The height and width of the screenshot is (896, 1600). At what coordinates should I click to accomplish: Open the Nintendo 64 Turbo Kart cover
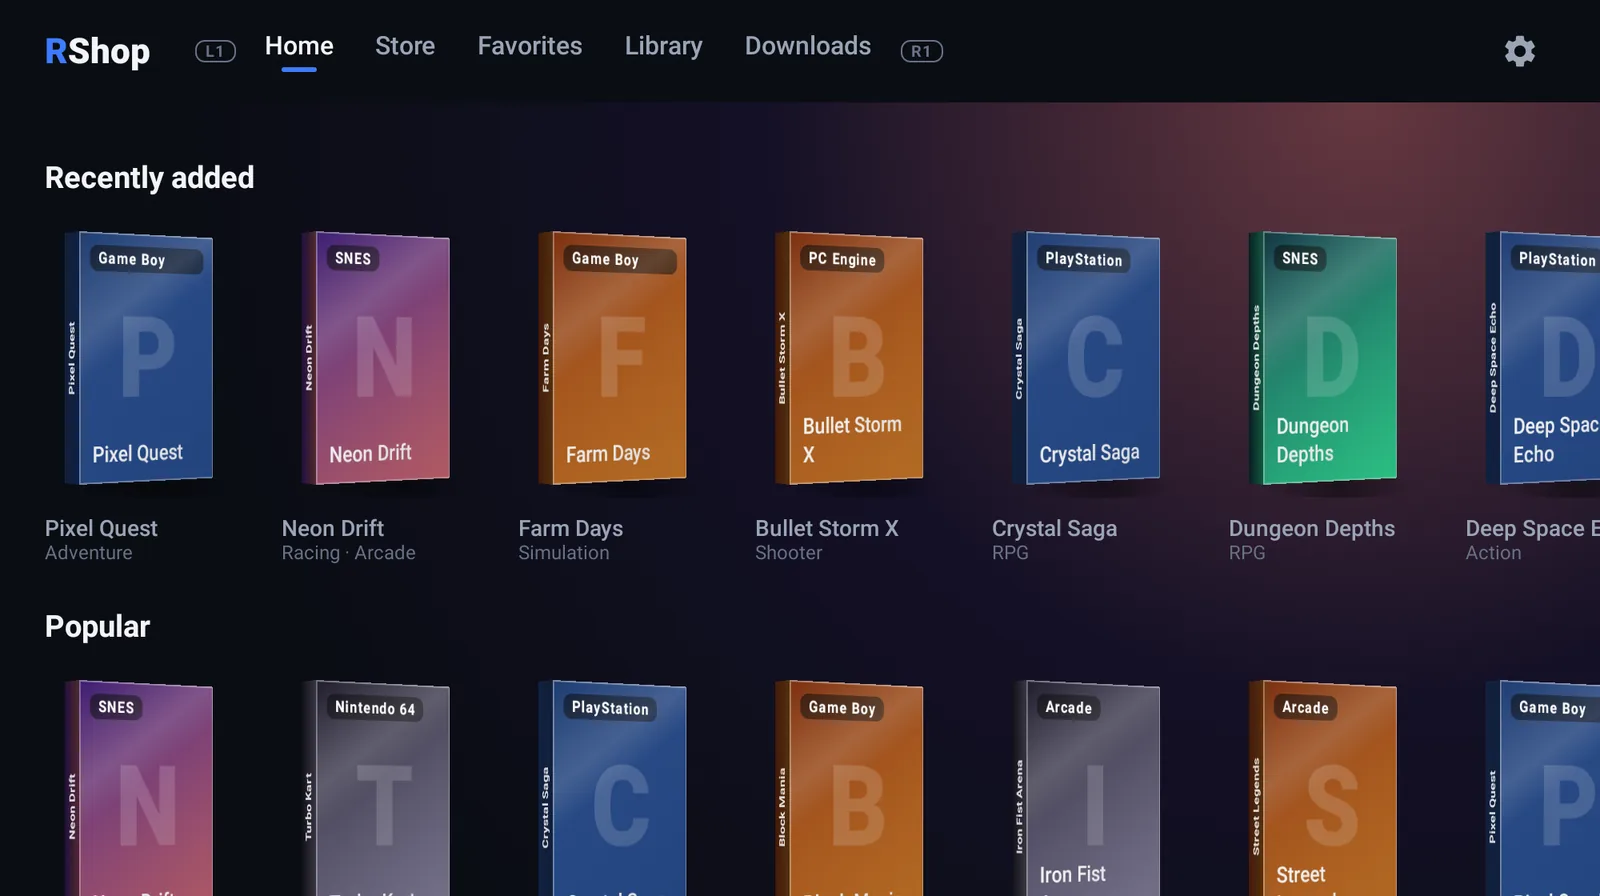click(376, 788)
